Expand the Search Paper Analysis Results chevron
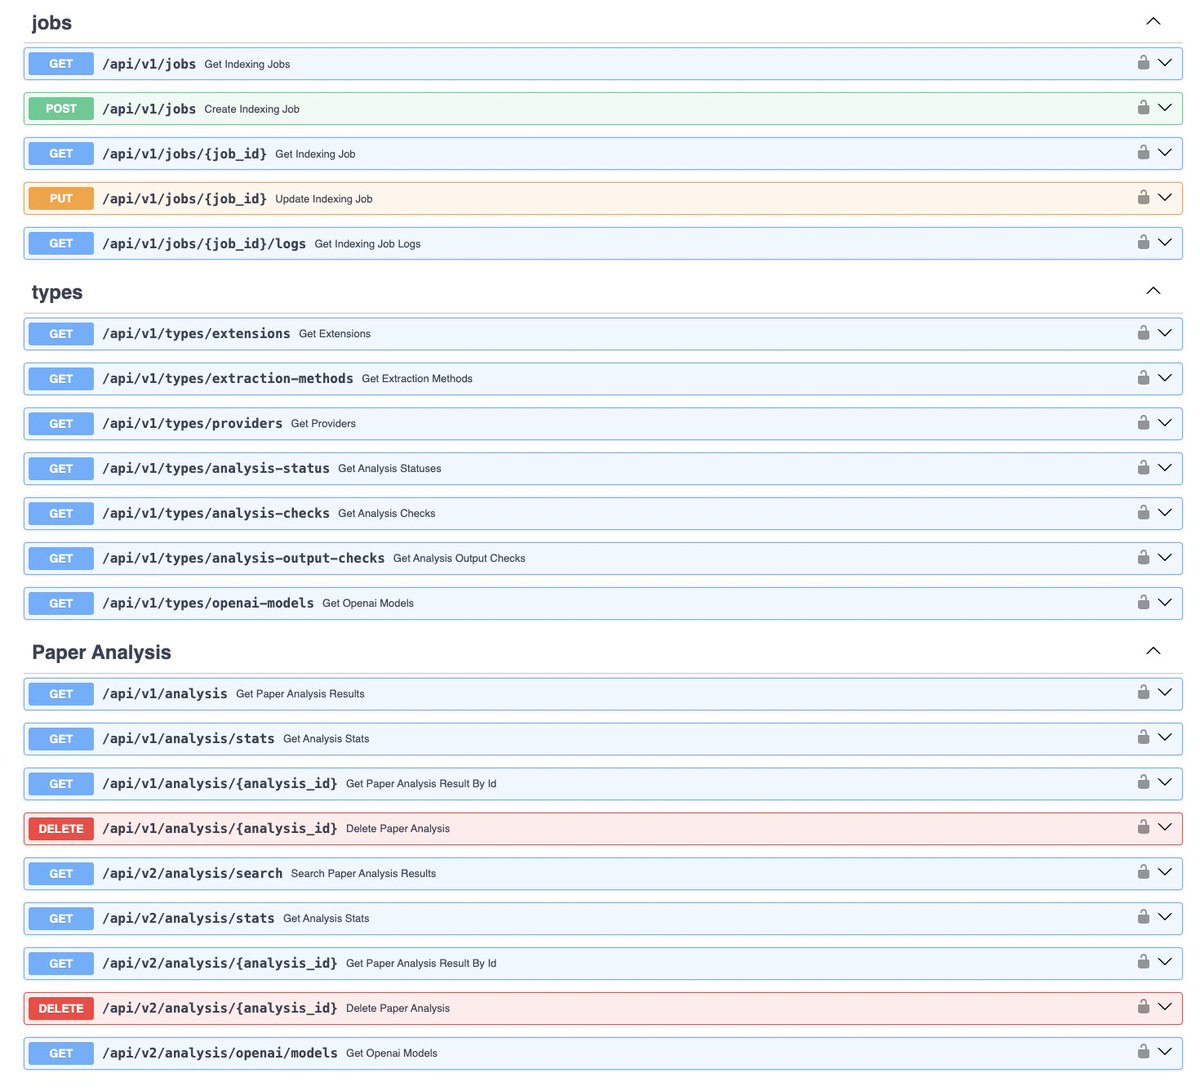Viewport: 1200px width, 1091px height. [x=1165, y=873]
